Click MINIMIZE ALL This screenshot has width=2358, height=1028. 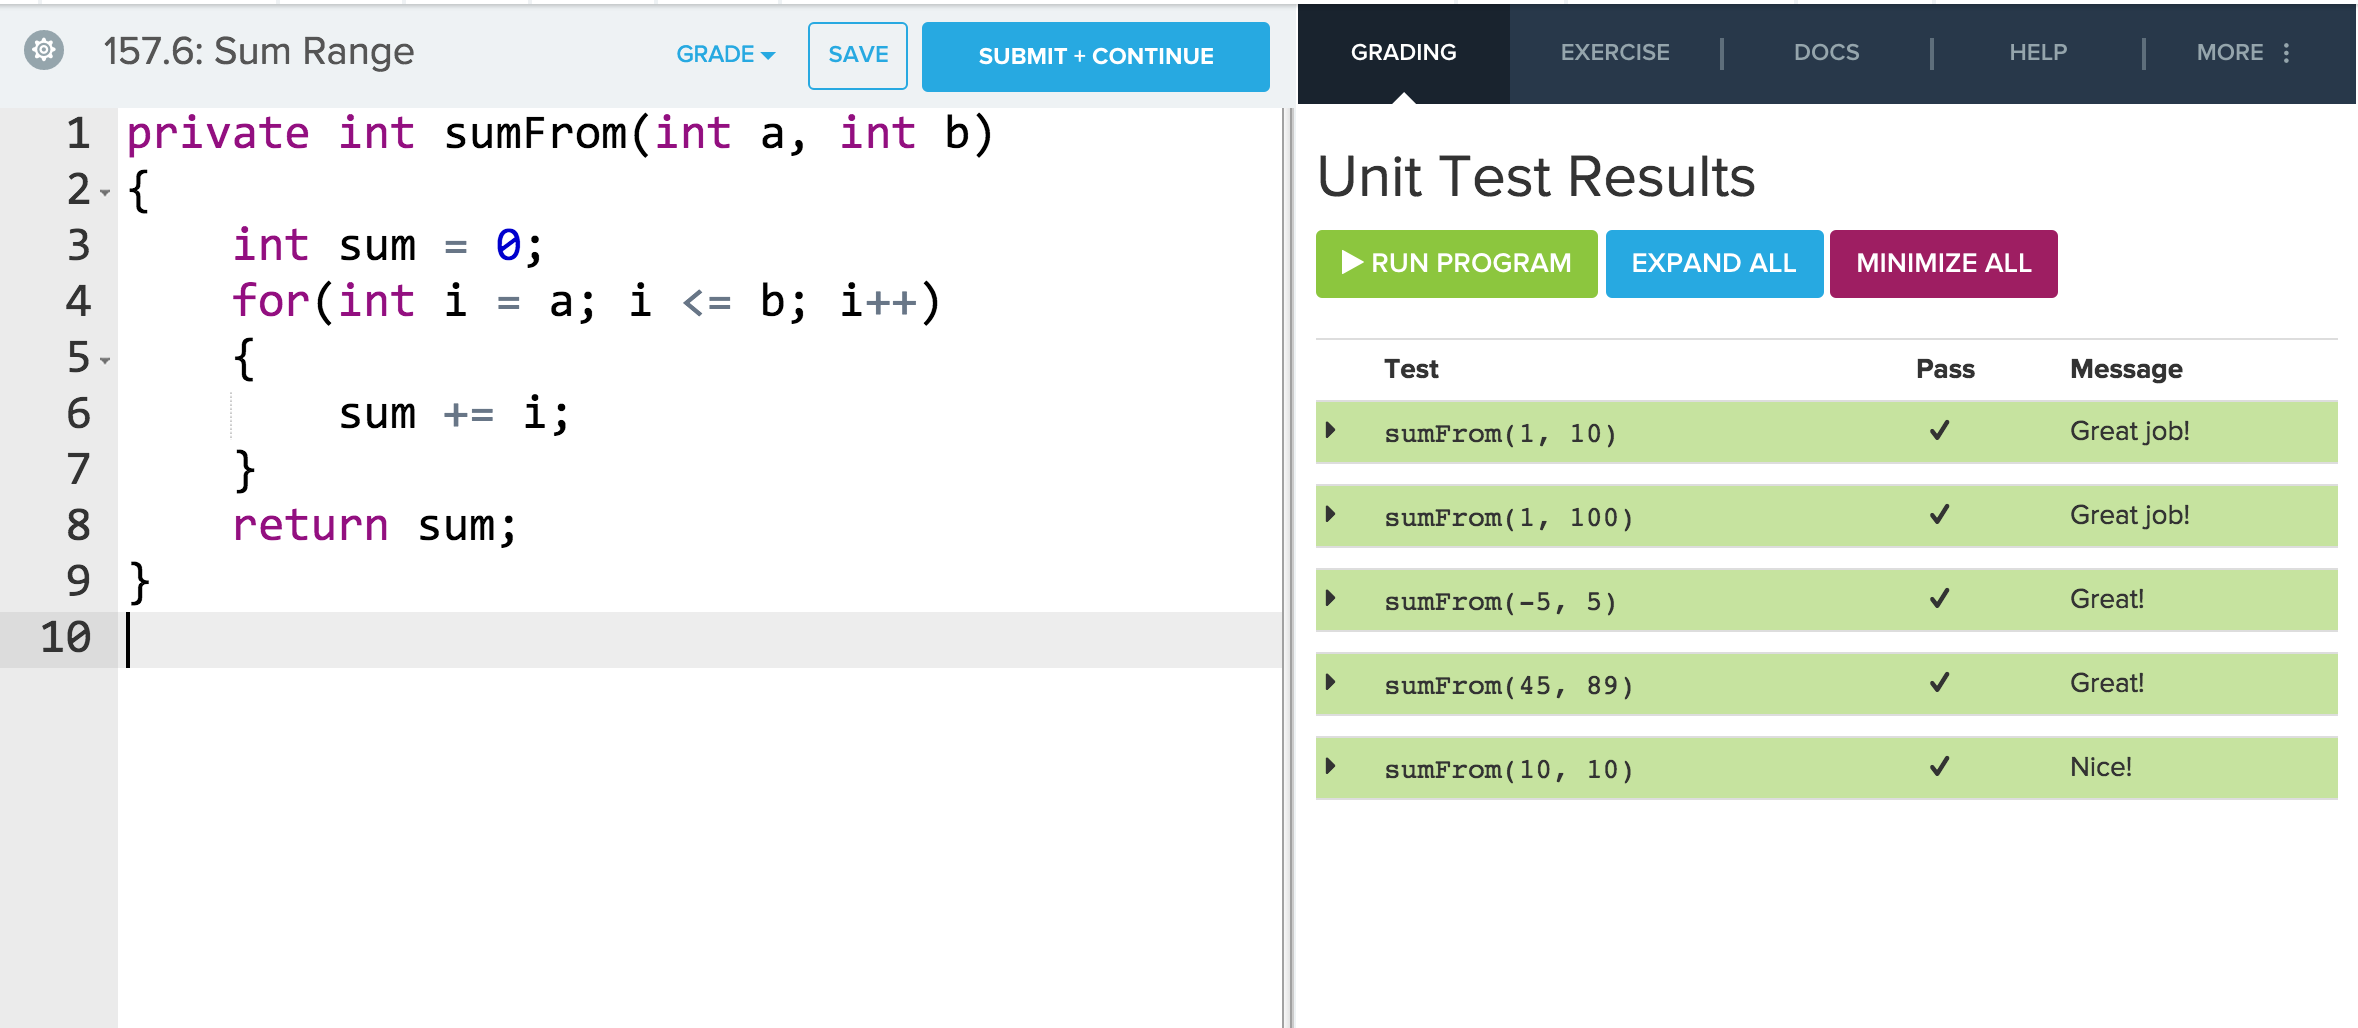pyautogui.click(x=1943, y=264)
